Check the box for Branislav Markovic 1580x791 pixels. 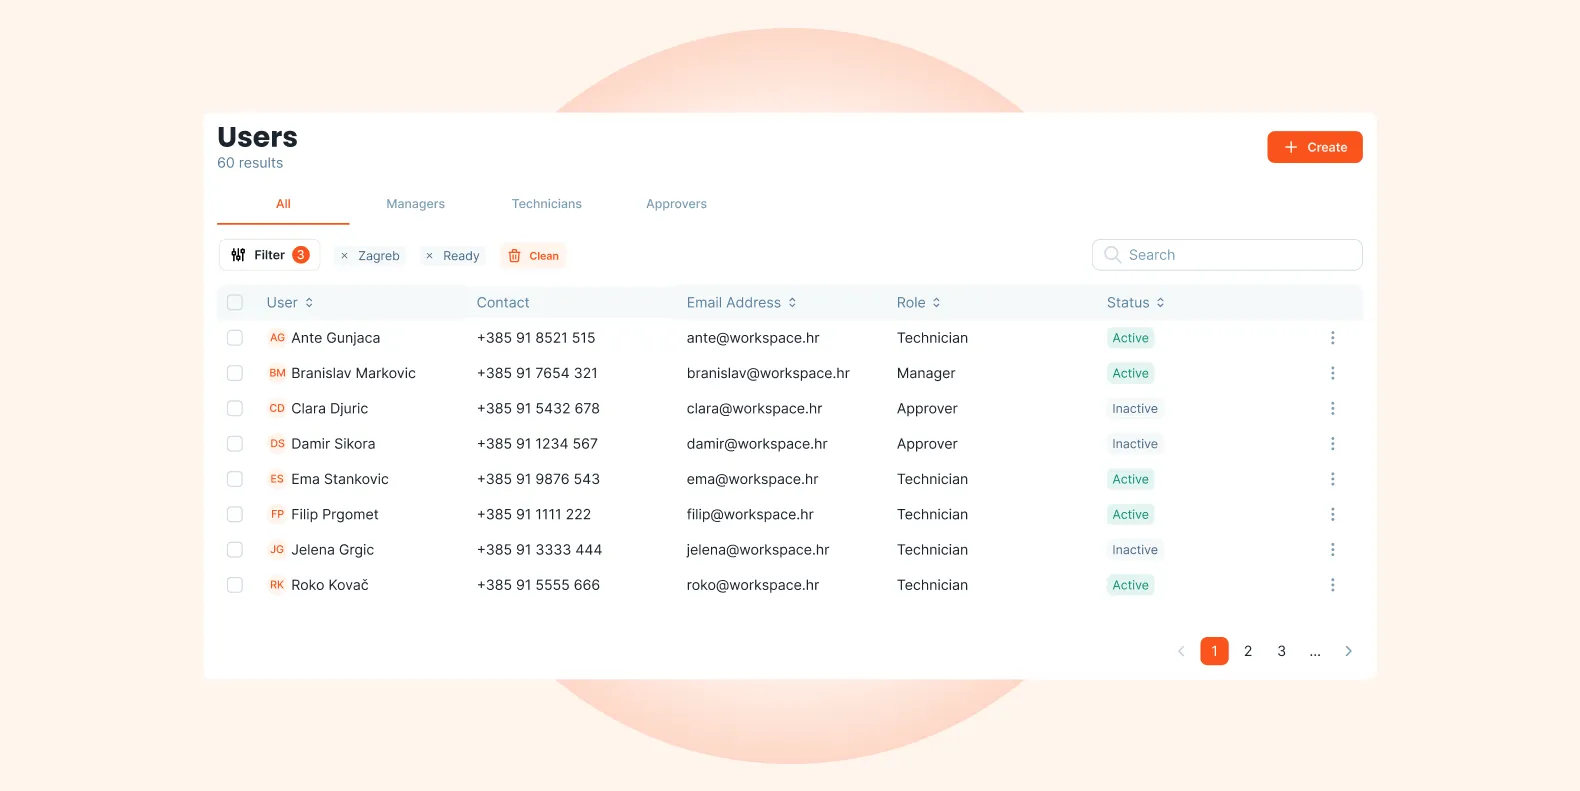(235, 373)
